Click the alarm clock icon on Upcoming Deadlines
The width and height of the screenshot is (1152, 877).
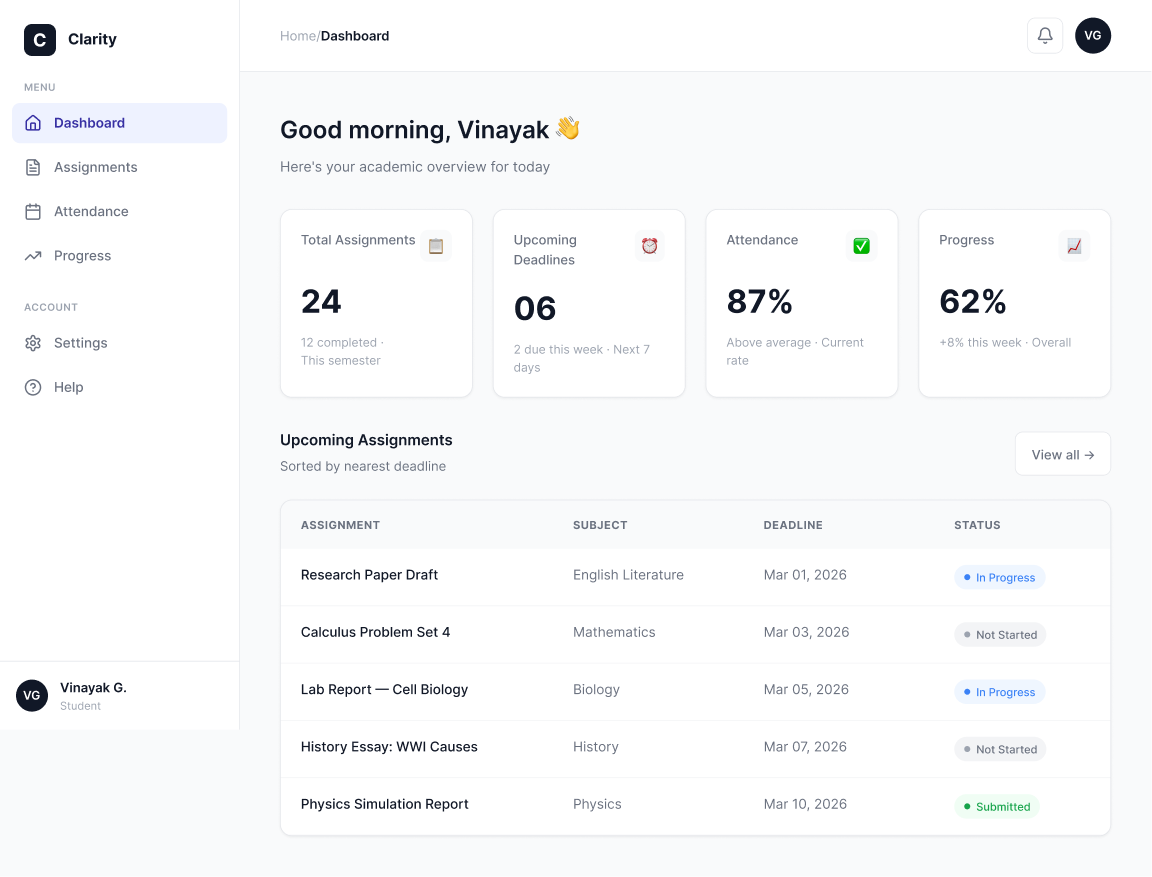[649, 246]
